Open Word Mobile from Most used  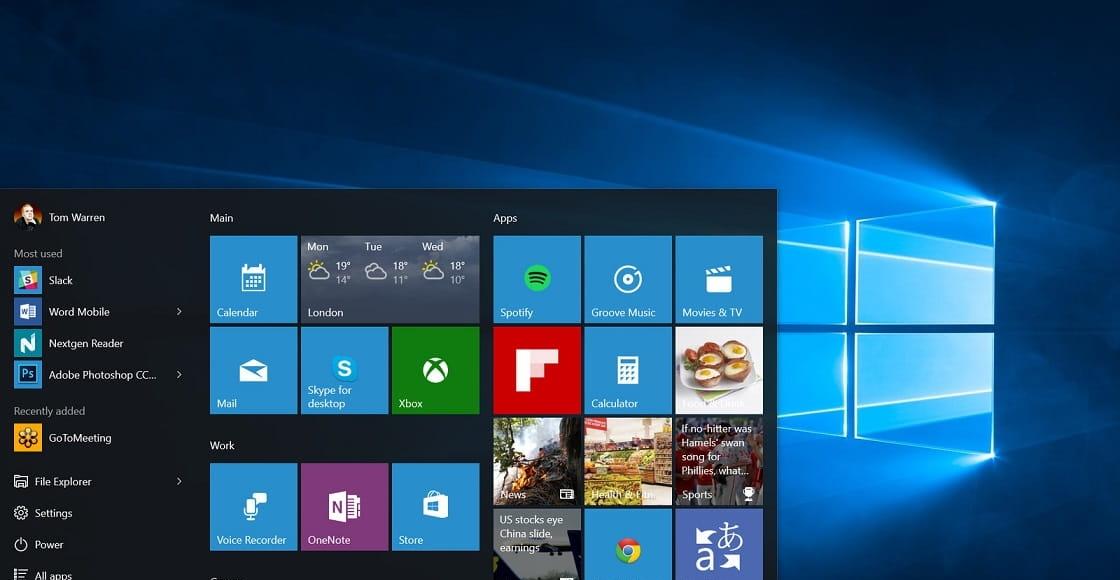(x=99, y=311)
